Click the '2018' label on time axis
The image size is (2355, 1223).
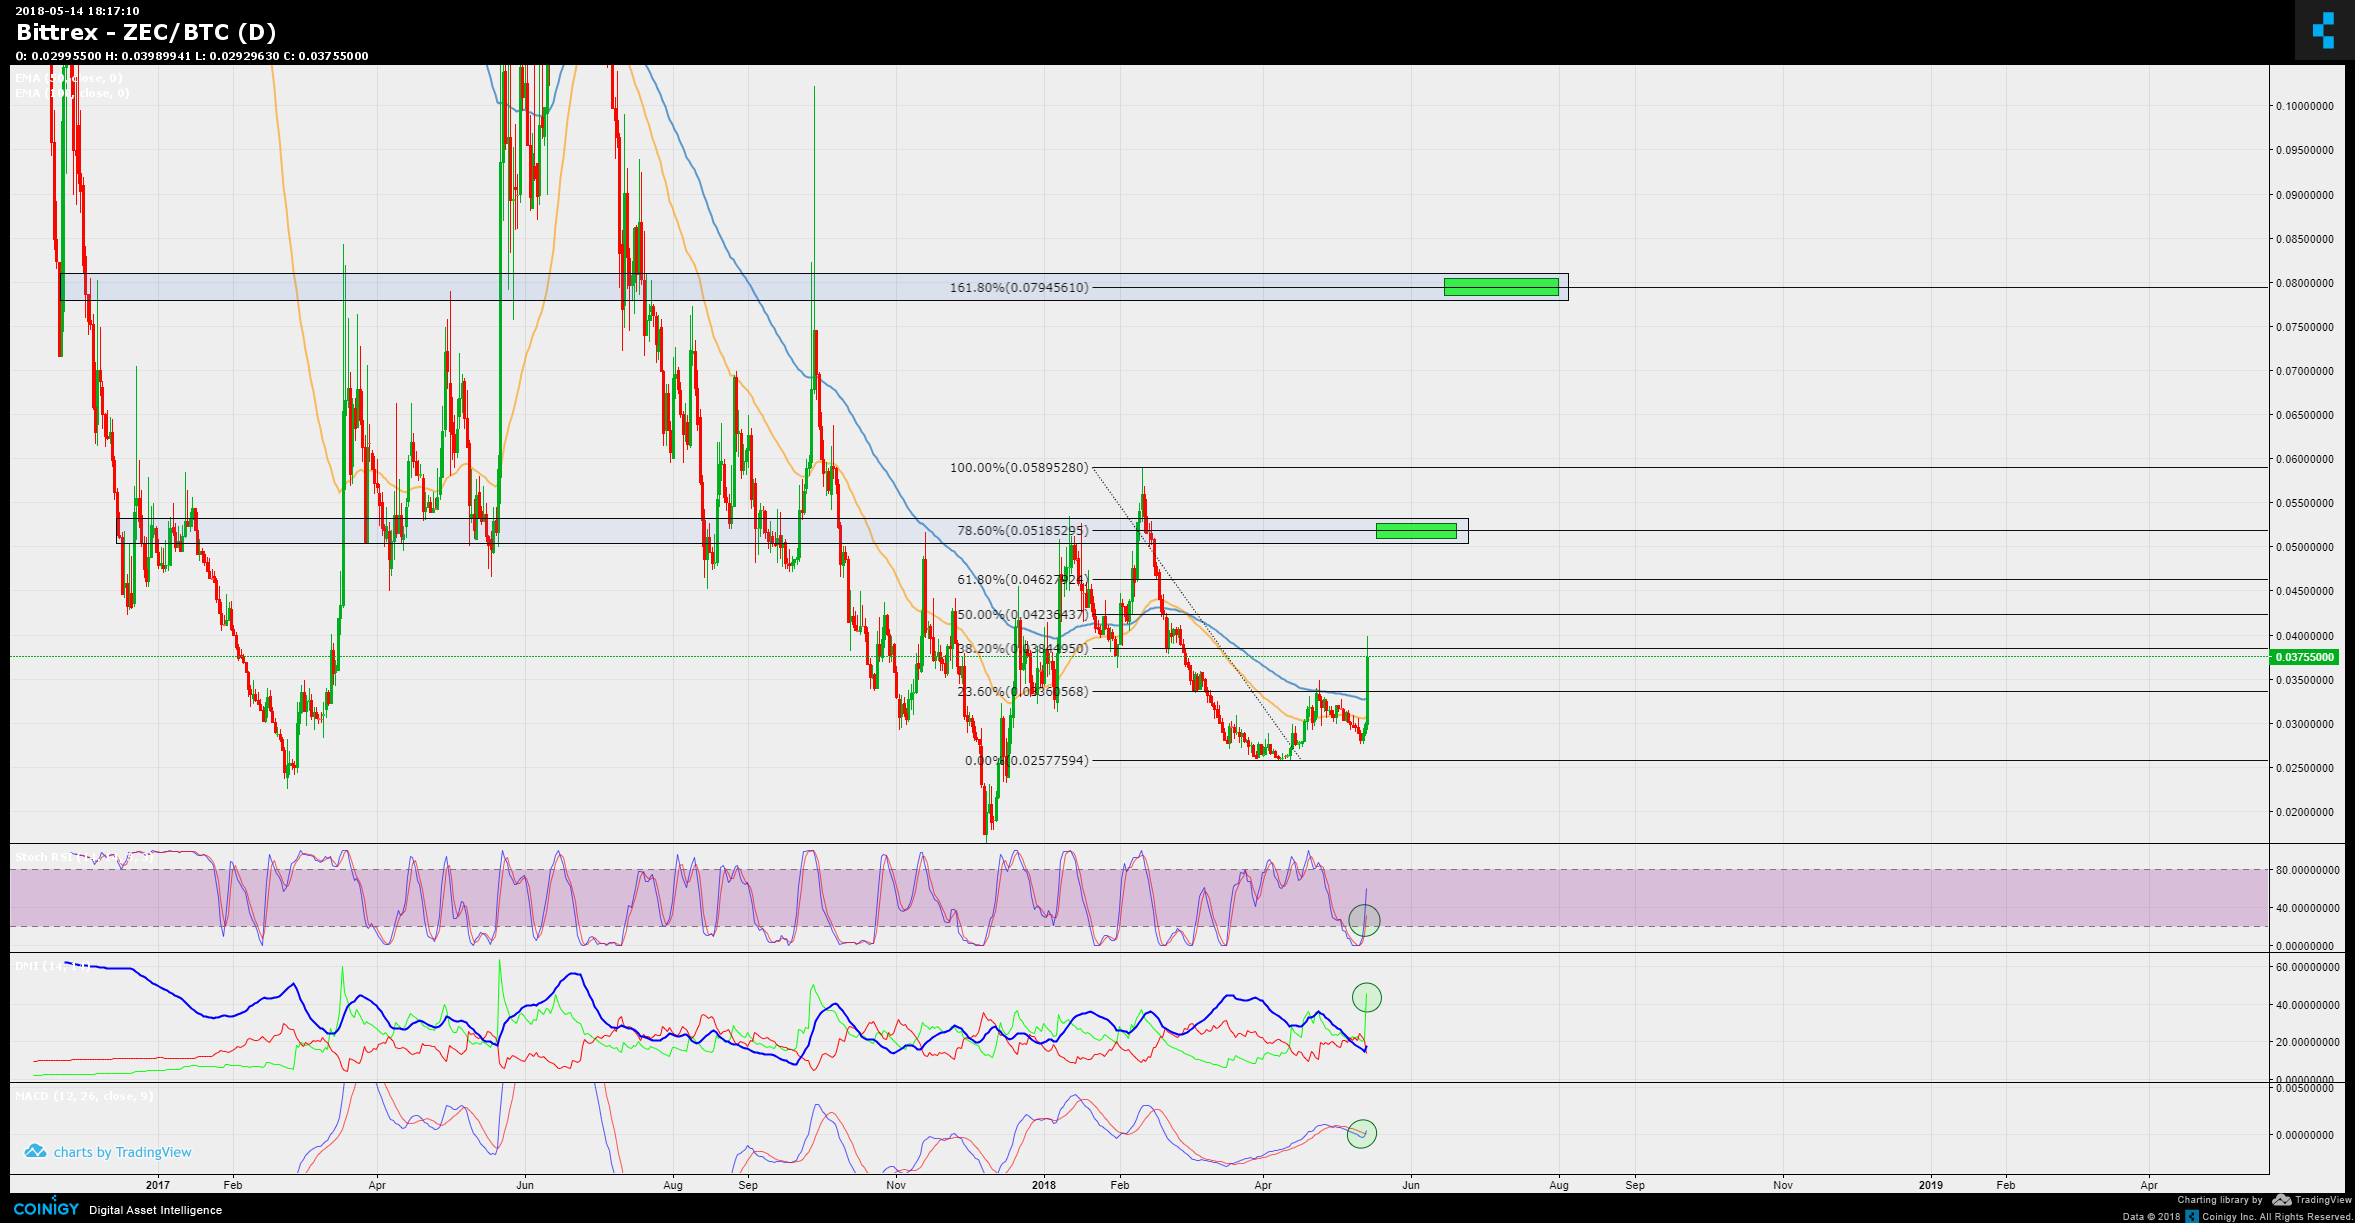coord(1044,1185)
